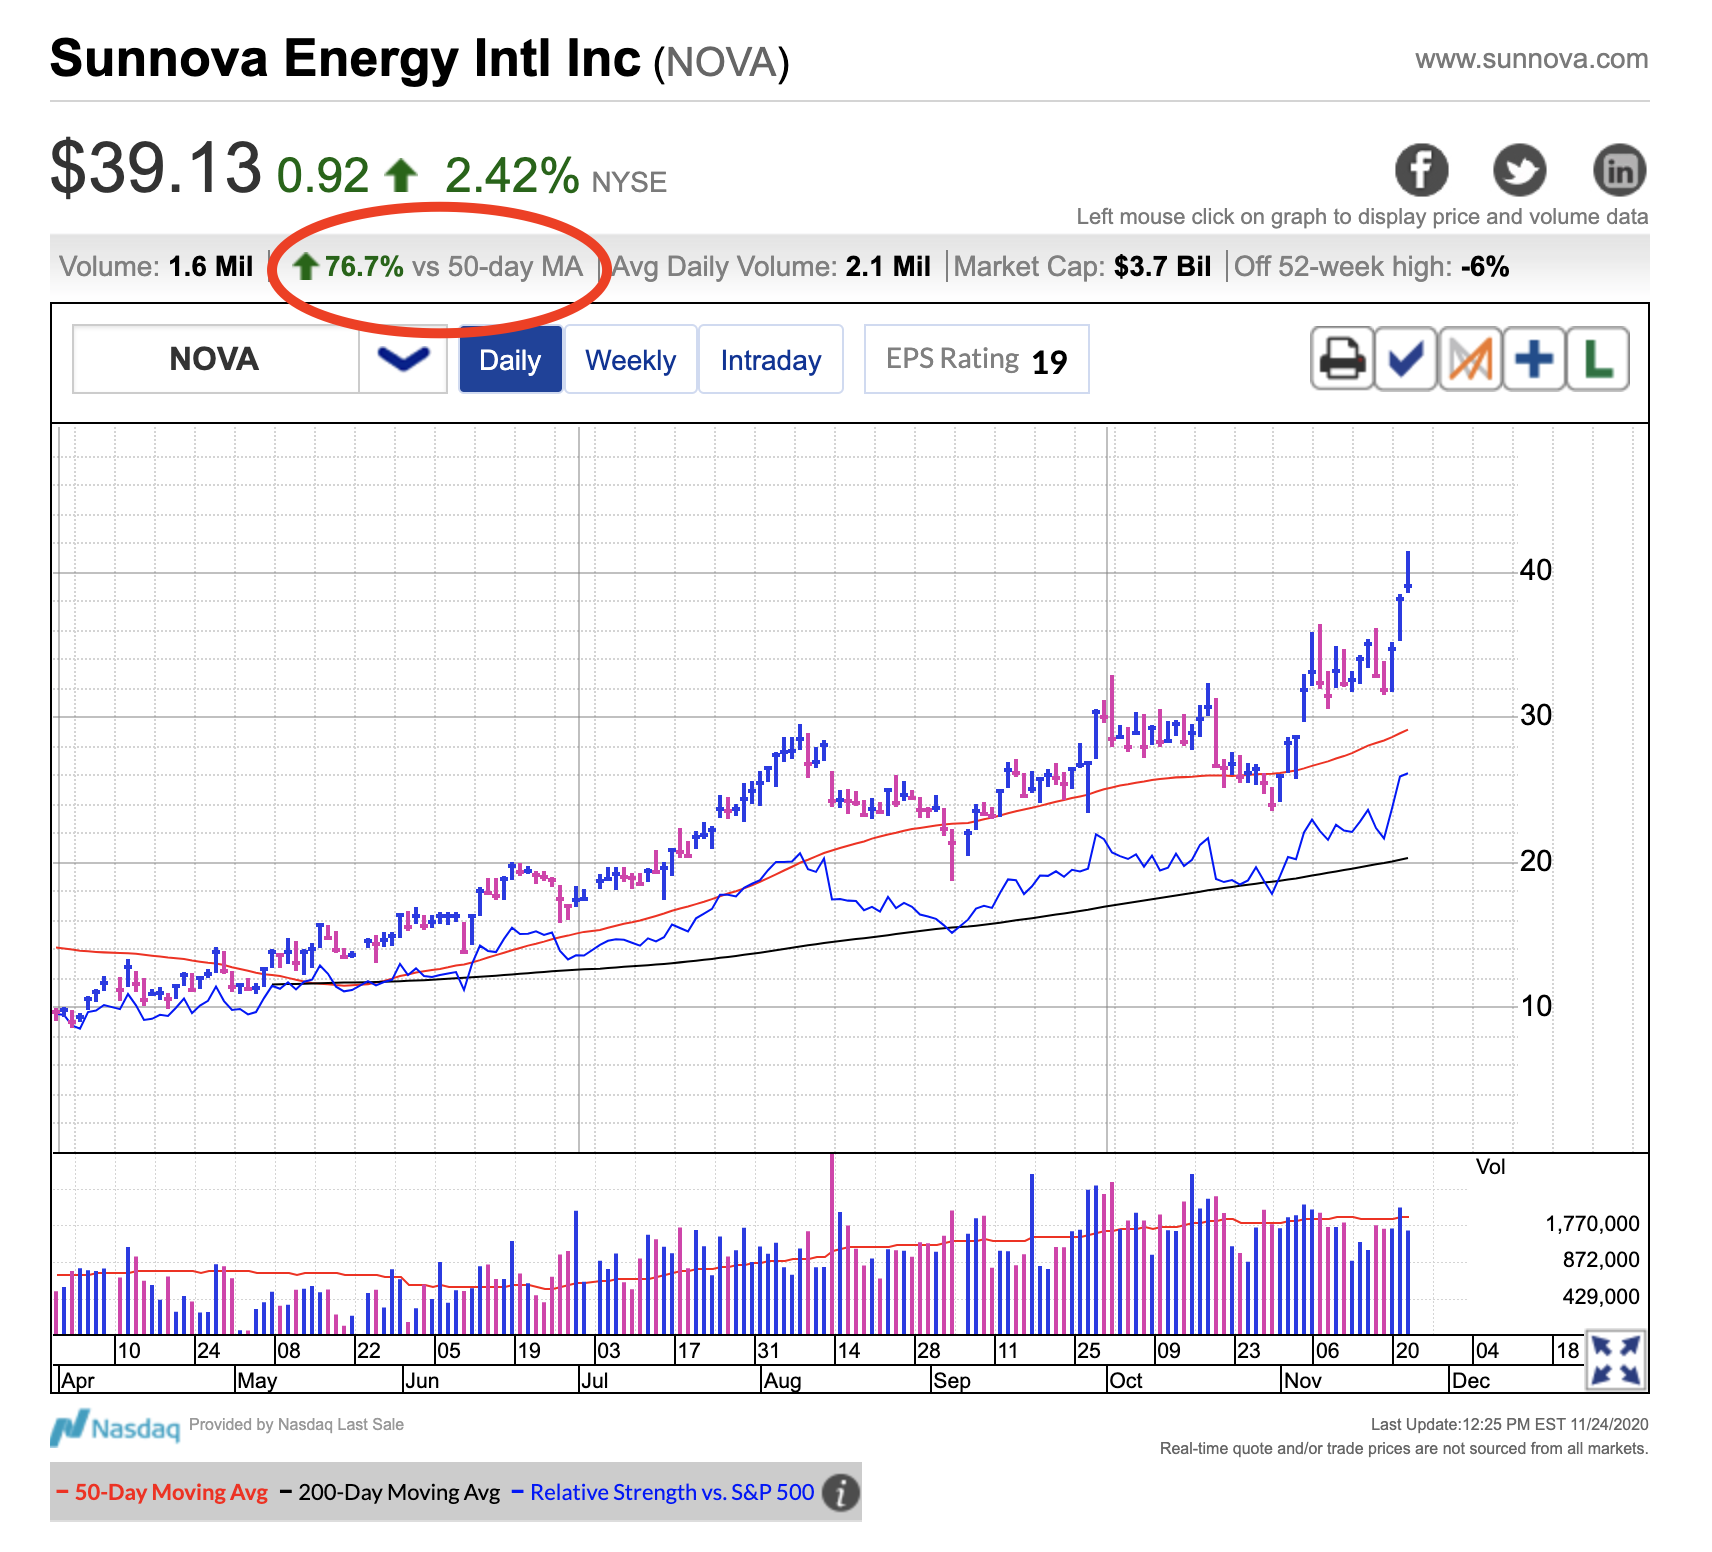Share on Twitter icon

coord(1520,170)
